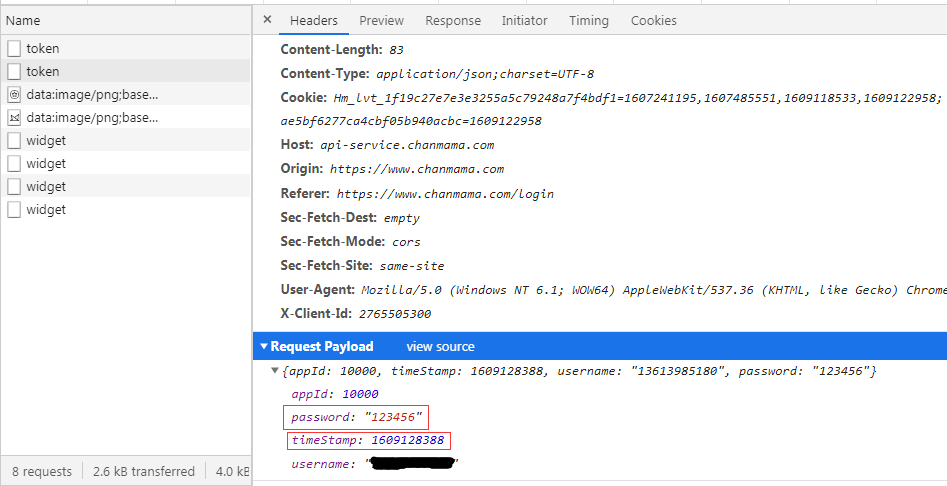The image size is (947, 486).
Task: Click the Host value api-service.chanmama.com
Action: (407, 145)
